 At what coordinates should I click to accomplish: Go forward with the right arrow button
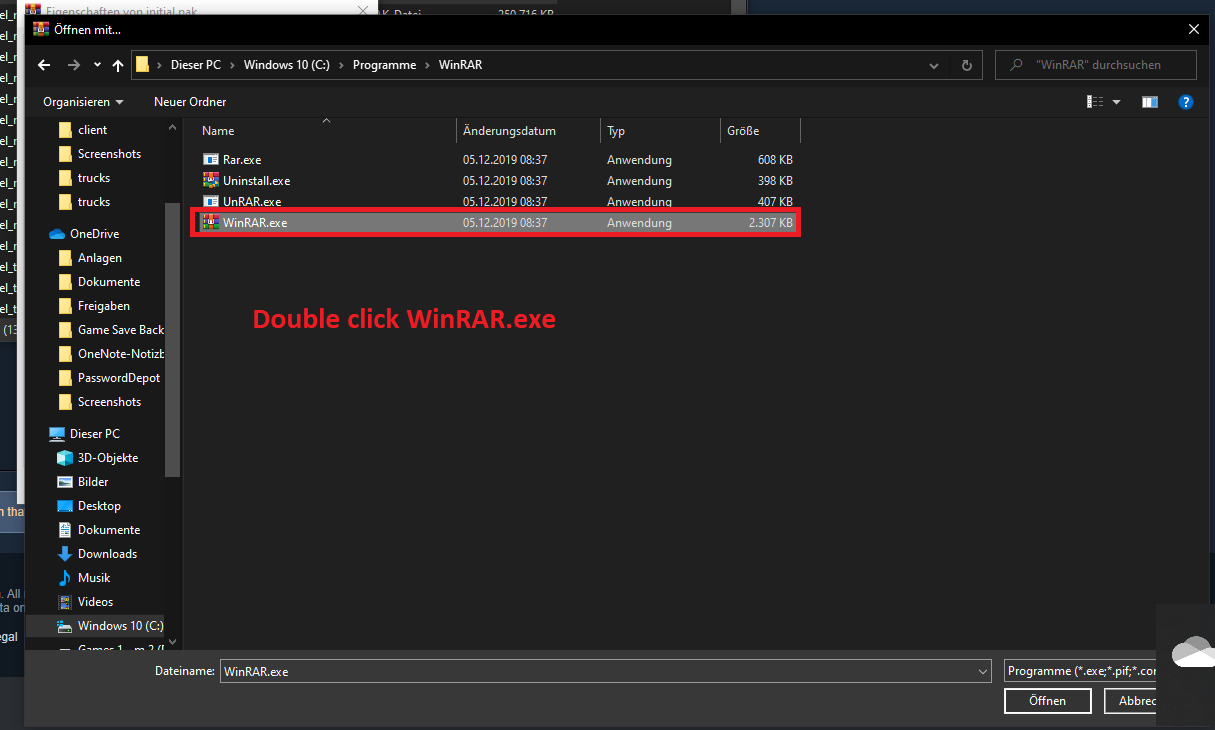[x=73, y=65]
